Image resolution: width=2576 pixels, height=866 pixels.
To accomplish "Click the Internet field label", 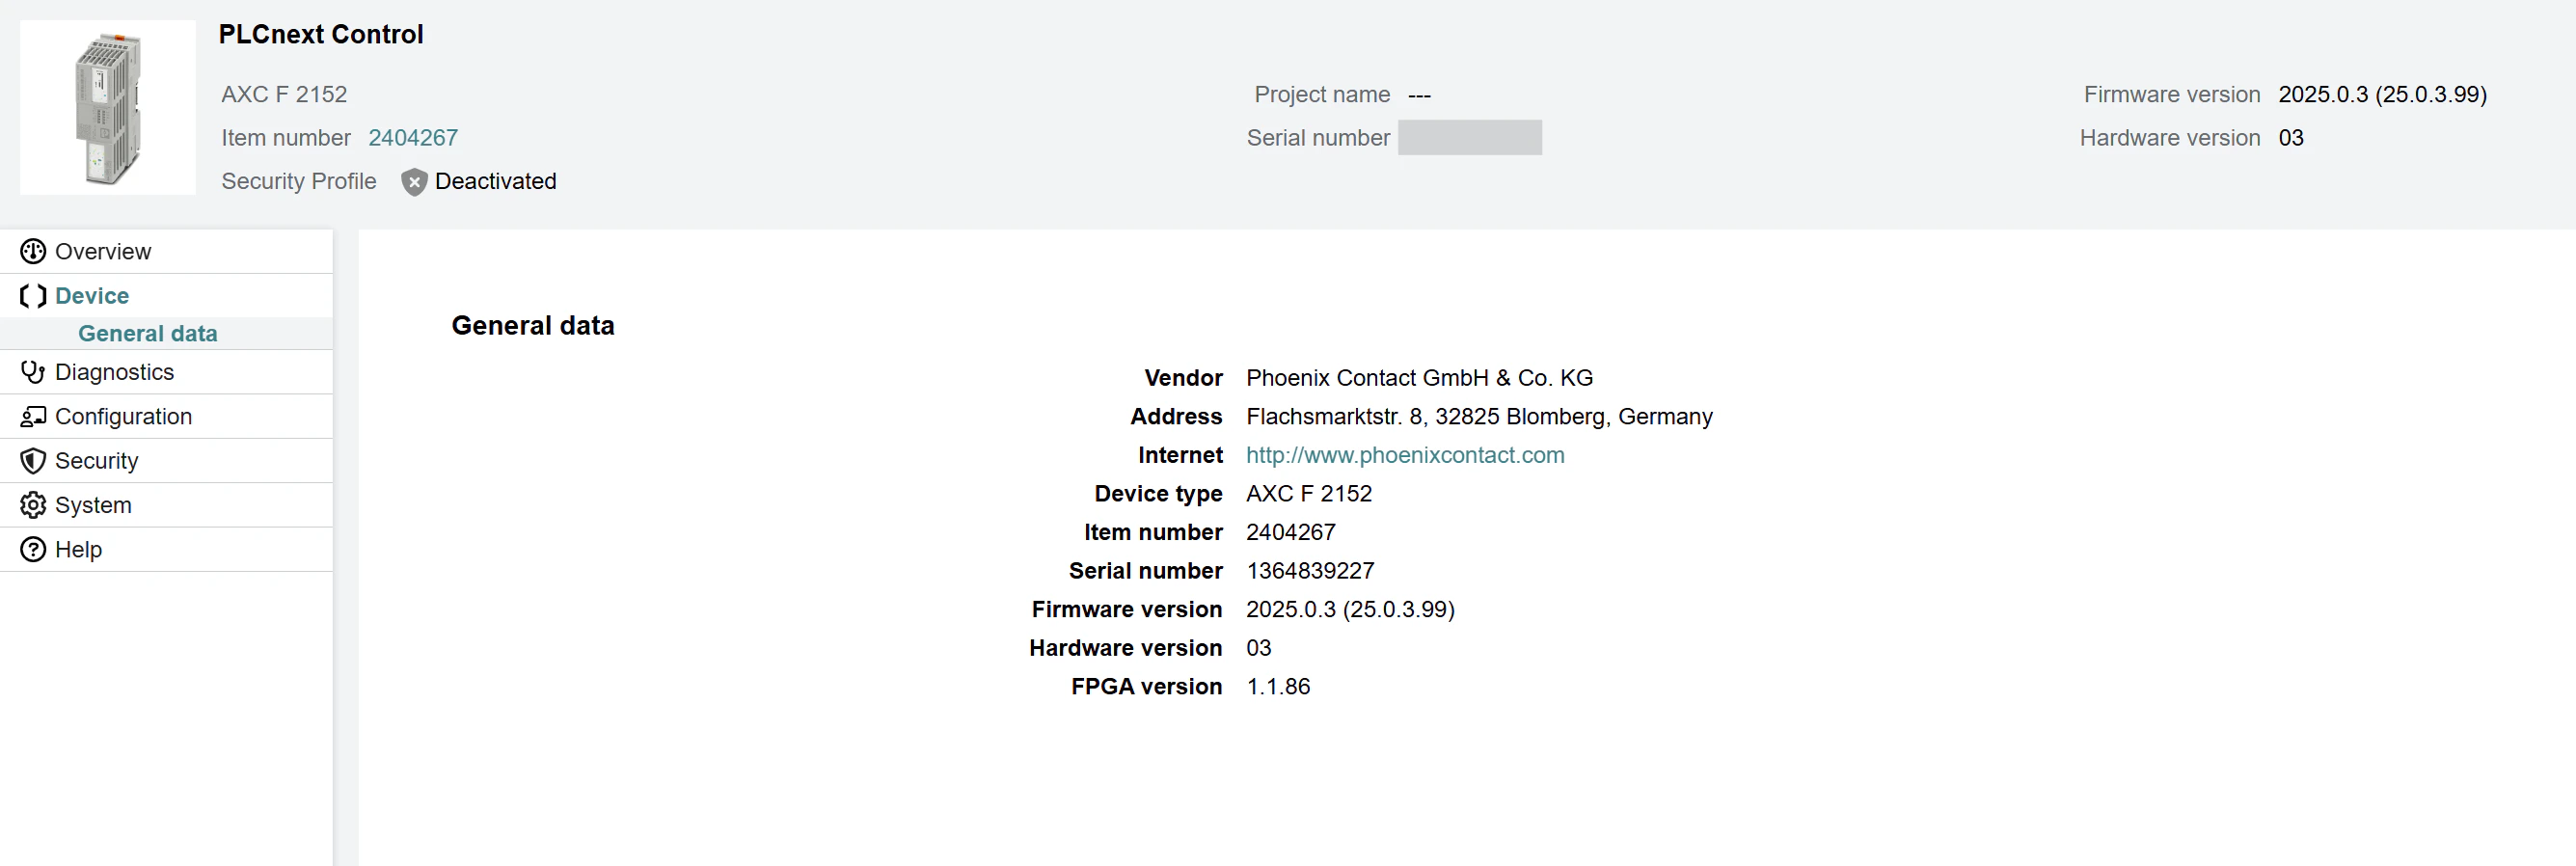I will 1180,455.
